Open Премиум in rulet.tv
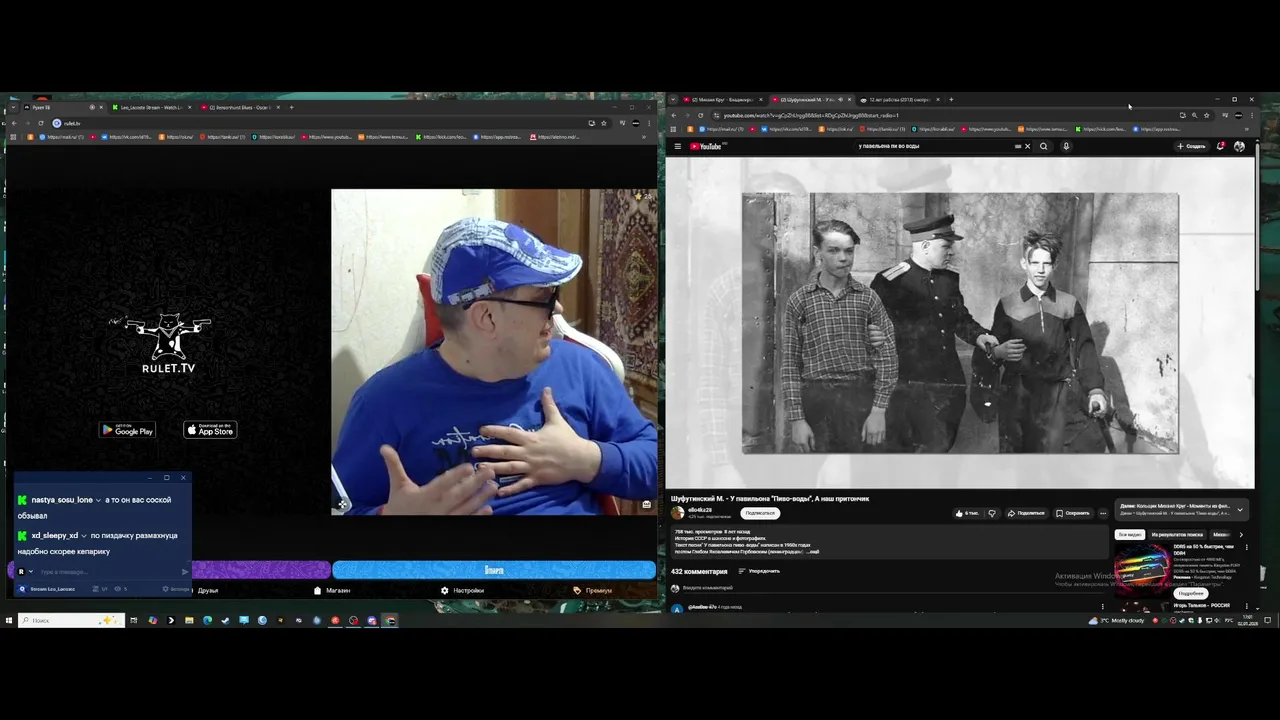Viewport: 1280px width, 720px height. click(593, 590)
